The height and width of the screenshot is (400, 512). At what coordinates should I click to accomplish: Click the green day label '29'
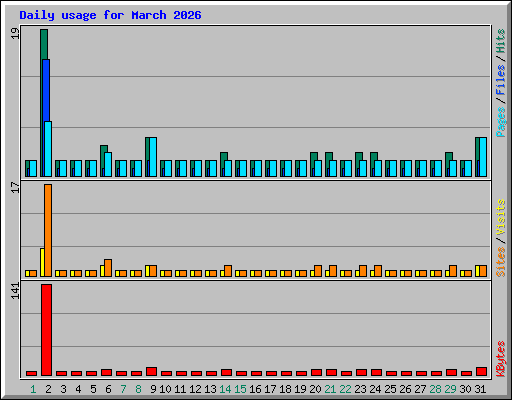pos(450,389)
